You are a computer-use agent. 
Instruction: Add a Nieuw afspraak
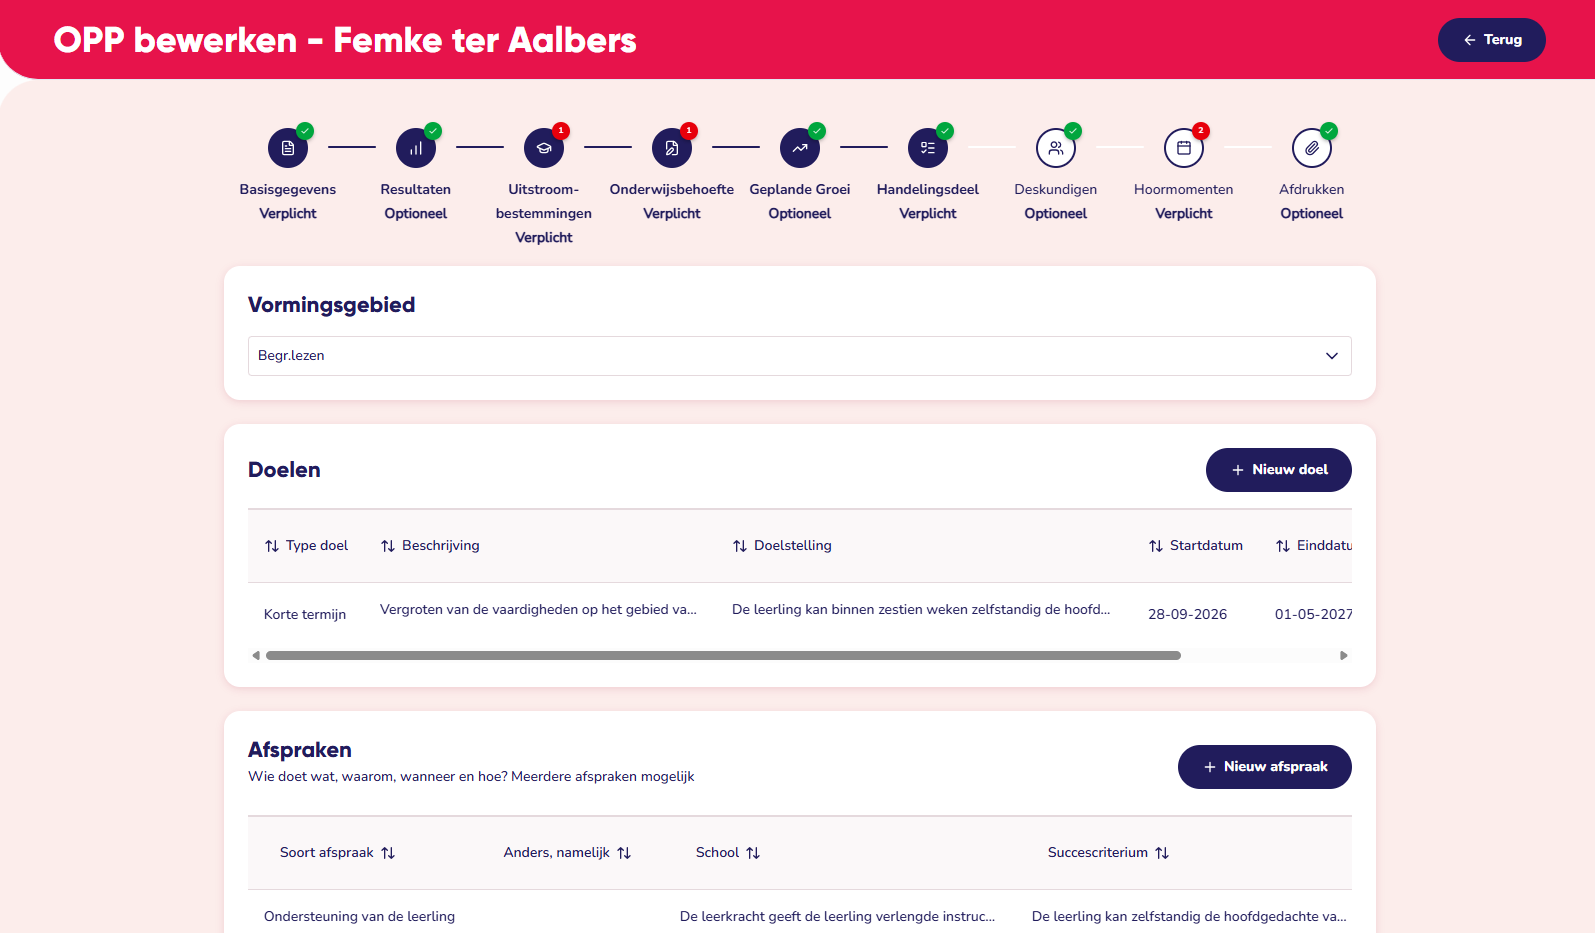[1265, 767]
